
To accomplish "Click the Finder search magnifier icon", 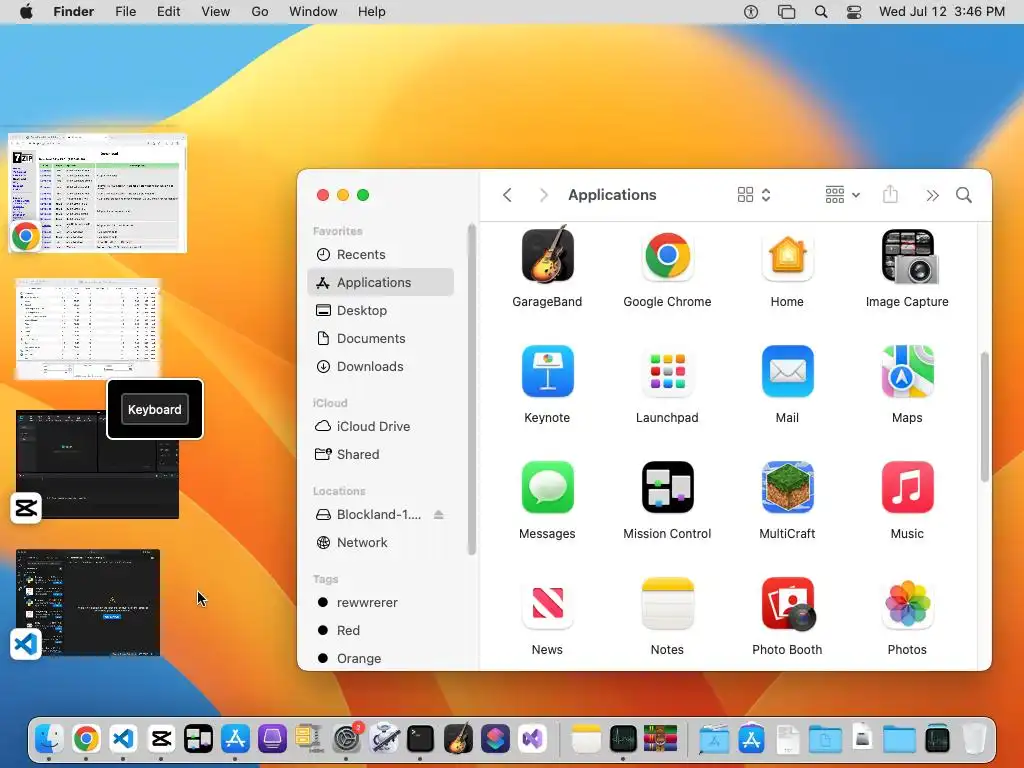I will [963, 195].
